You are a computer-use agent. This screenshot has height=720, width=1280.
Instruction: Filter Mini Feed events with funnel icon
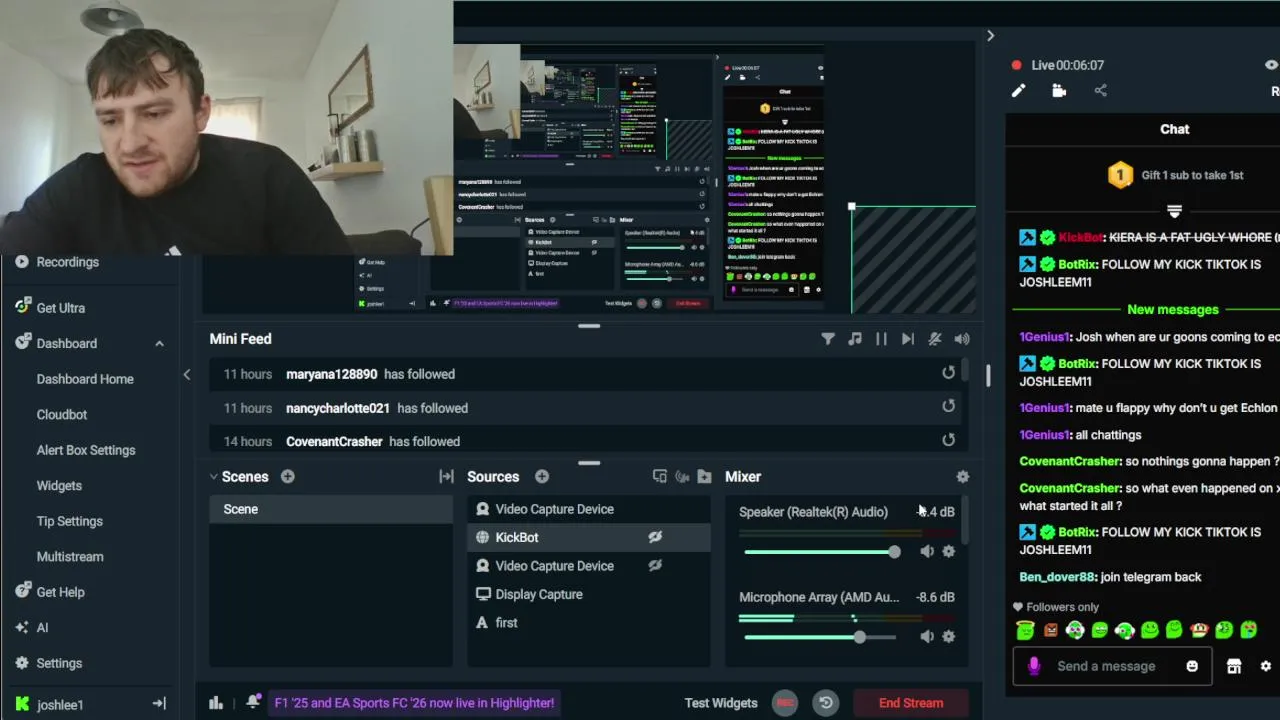coord(828,339)
